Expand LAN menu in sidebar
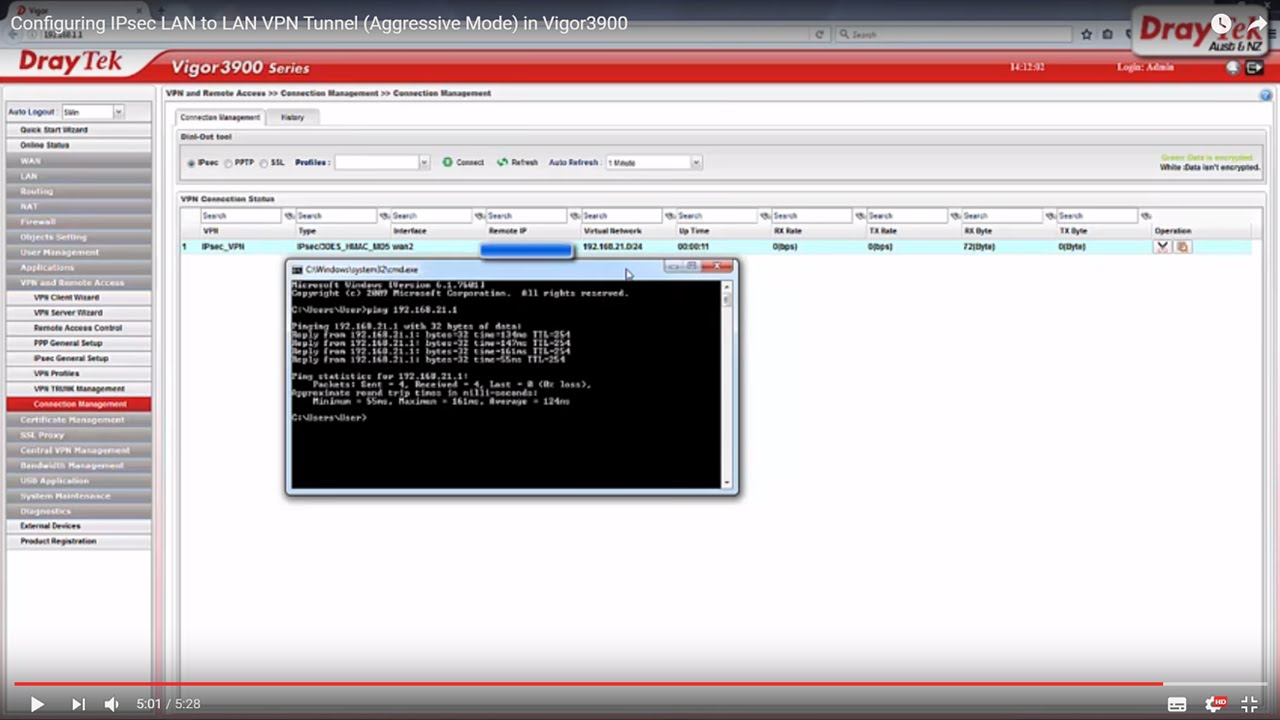Image resolution: width=1280 pixels, height=720 pixels. 79,176
